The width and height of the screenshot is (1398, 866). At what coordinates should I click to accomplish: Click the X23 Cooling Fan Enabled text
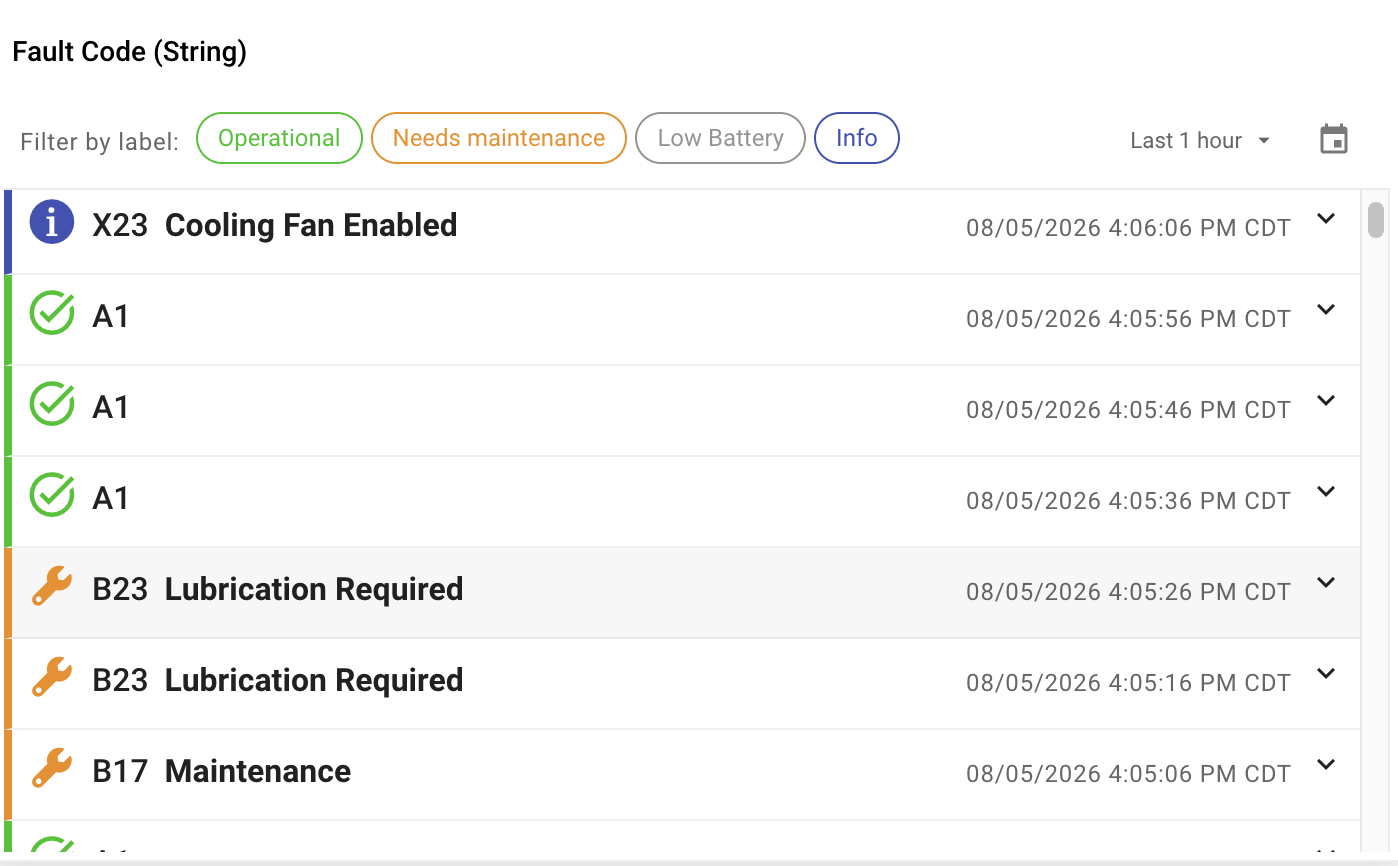point(275,225)
